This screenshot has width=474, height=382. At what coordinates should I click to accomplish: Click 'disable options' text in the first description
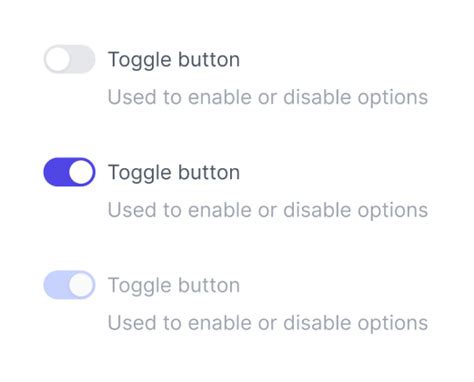coord(356,98)
